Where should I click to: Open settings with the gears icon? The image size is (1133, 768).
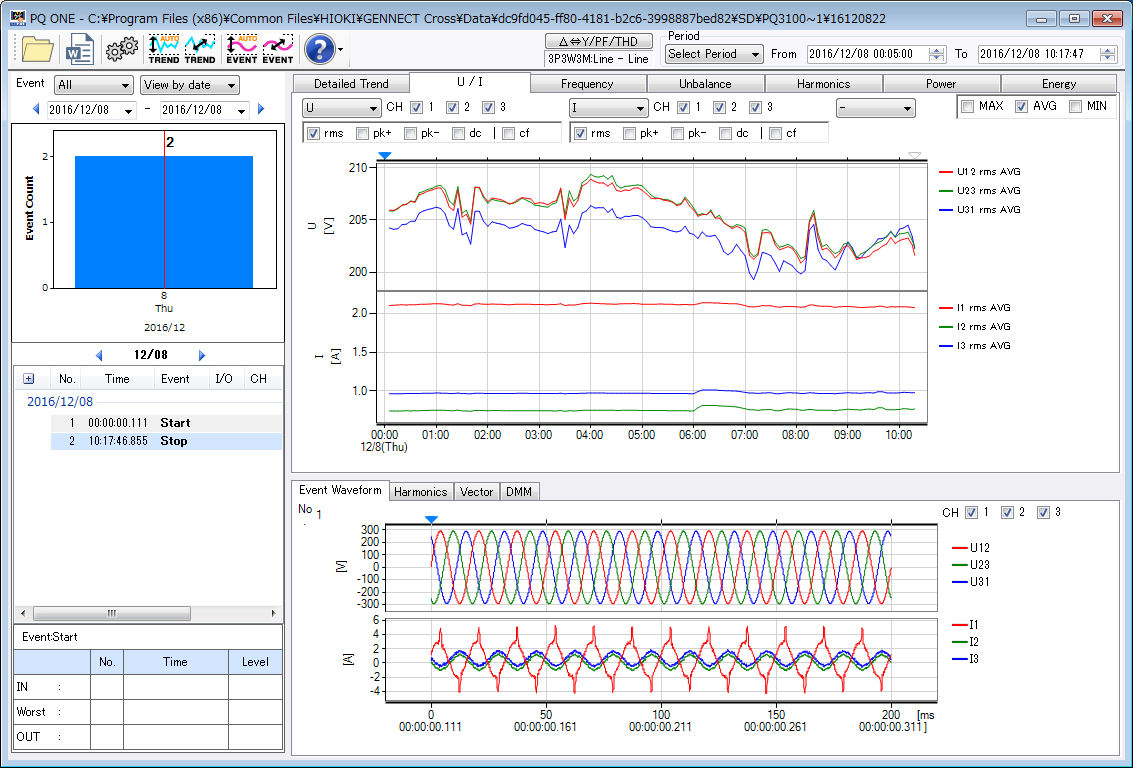(121, 49)
